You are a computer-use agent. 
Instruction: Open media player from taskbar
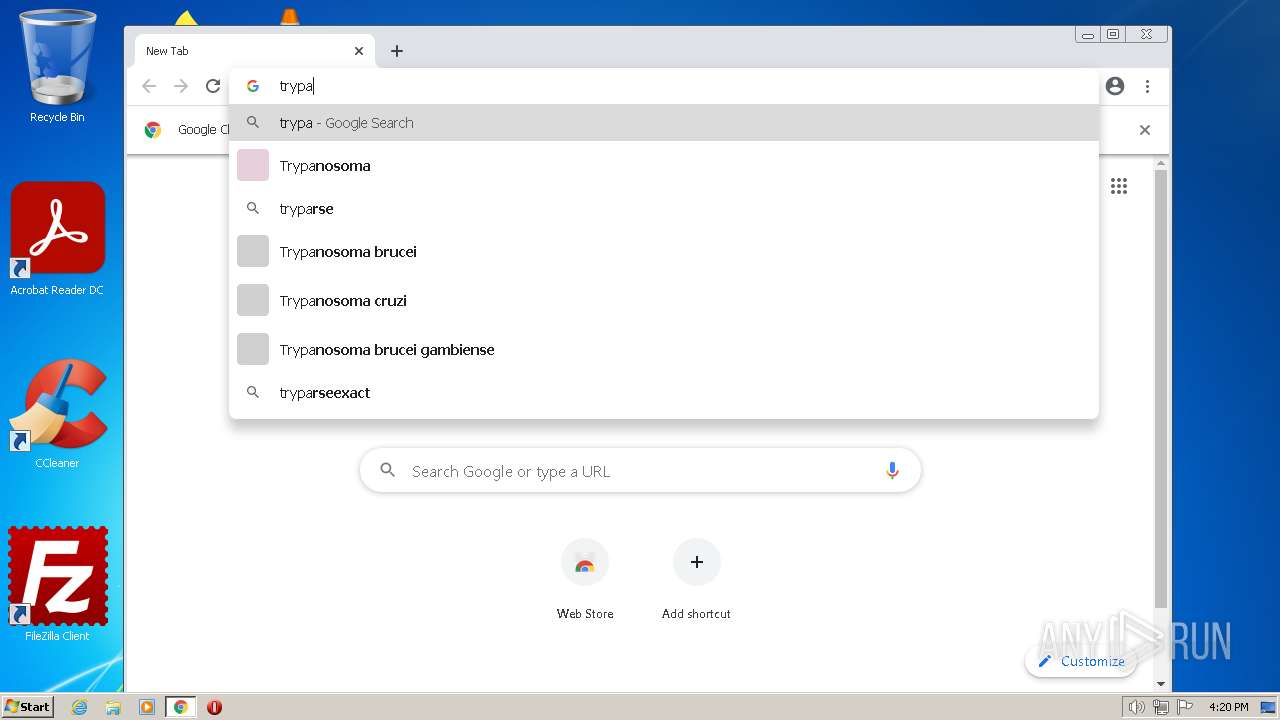pos(147,707)
